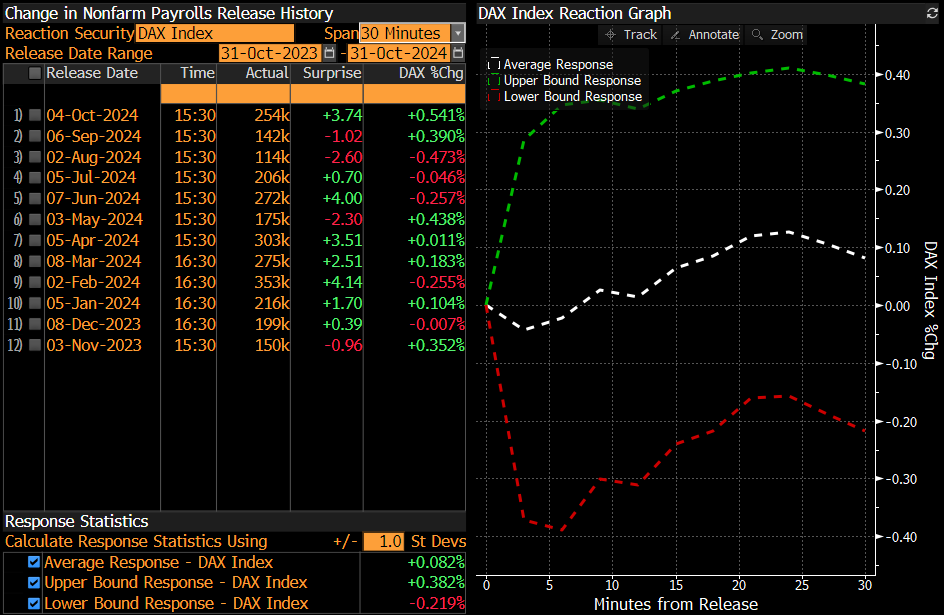Check the box for 04-Oct-2024 release
Image resolution: width=944 pixels, height=615 pixels.
[x=35, y=115]
